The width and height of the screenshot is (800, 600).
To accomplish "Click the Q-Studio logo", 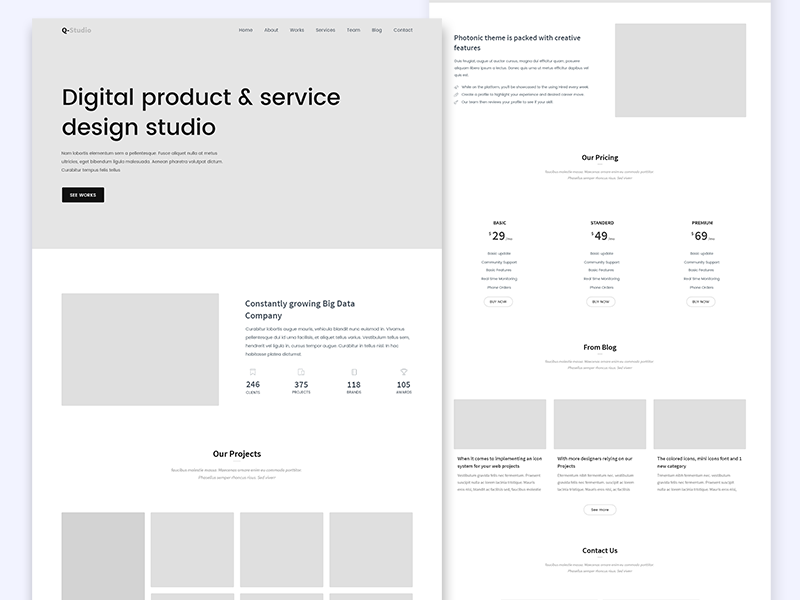I will 76,30.
